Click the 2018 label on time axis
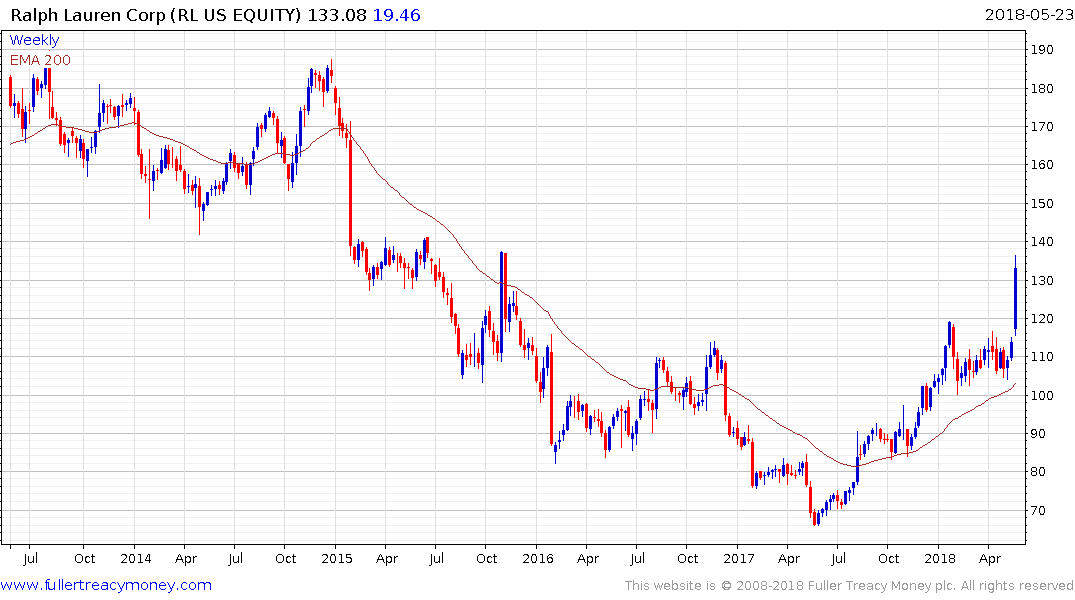This screenshot has height=600, width=1075. 939,558
